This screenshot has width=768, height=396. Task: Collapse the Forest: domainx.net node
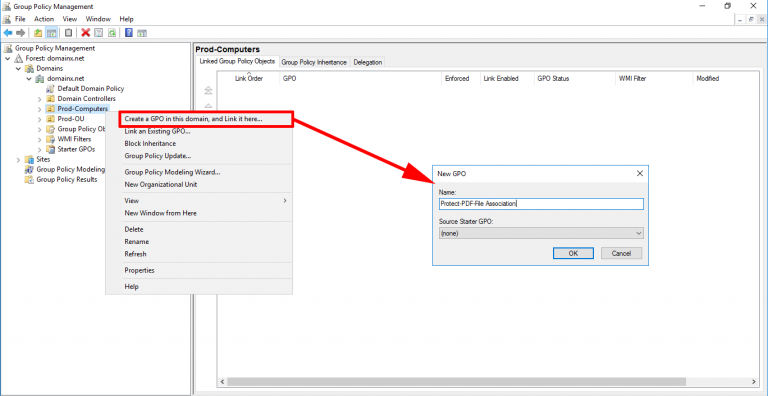[8, 58]
